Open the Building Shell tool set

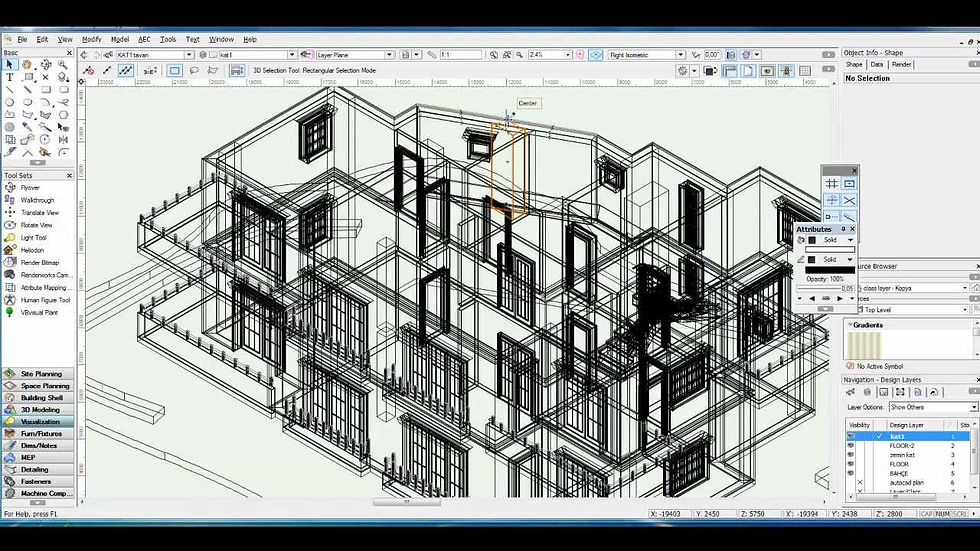tap(38, 397)
